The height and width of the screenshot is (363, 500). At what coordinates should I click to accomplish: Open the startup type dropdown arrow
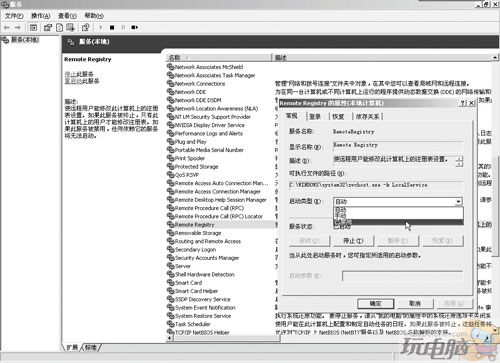pos(459,202)
